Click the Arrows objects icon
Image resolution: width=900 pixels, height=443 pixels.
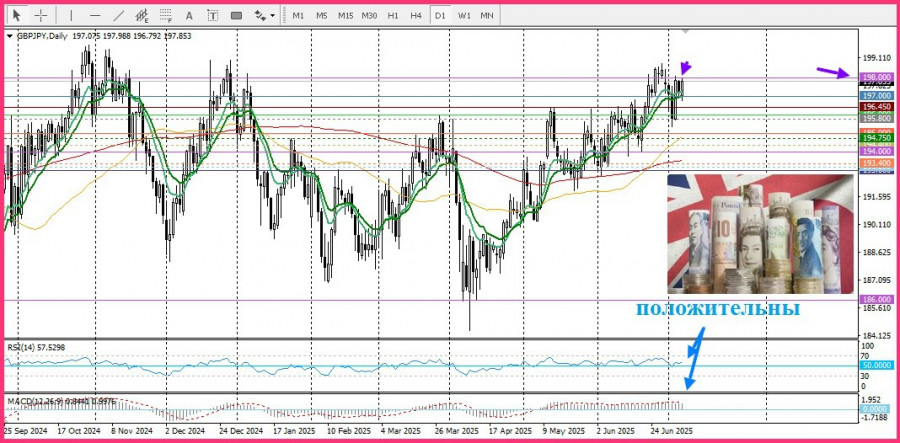(260, 15)
